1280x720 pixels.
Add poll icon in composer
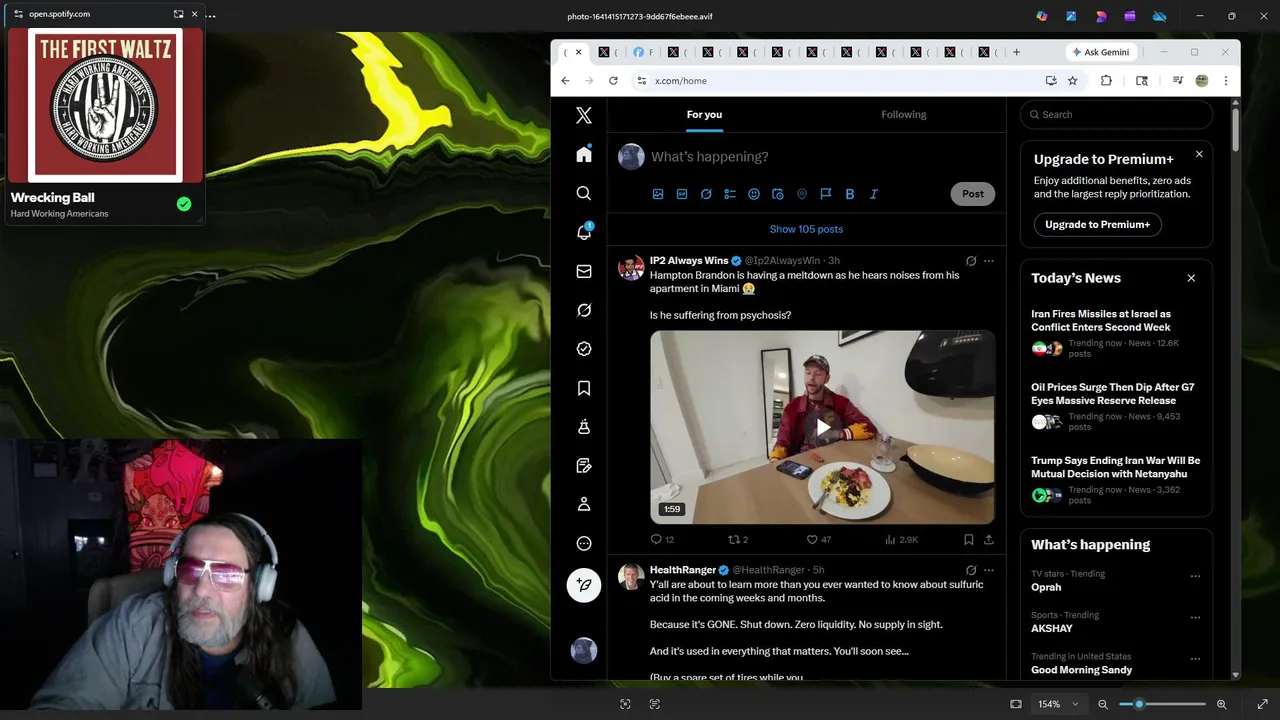click(x=730, y=194)
